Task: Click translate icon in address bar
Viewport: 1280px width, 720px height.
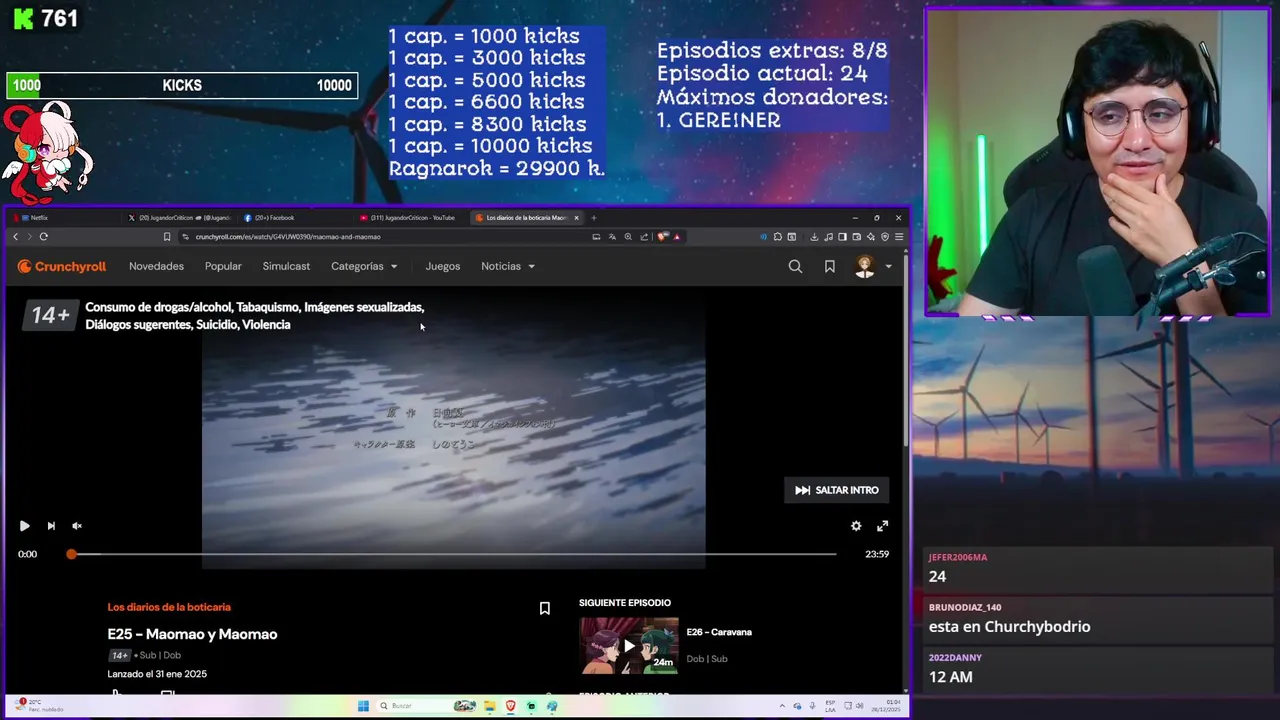Action: click(612, 237)
